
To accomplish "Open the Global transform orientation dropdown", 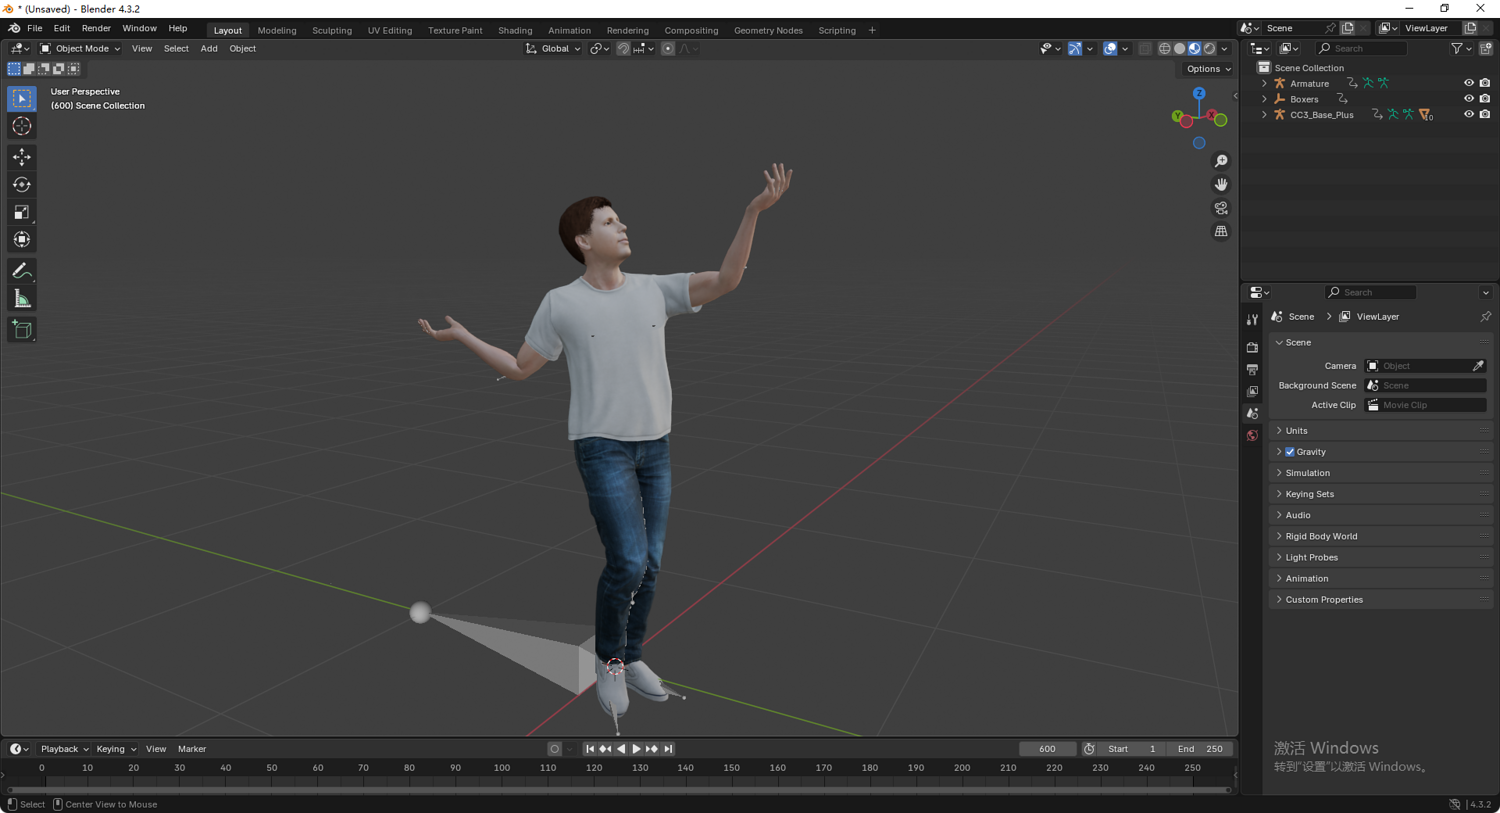I will pos(553,48).
